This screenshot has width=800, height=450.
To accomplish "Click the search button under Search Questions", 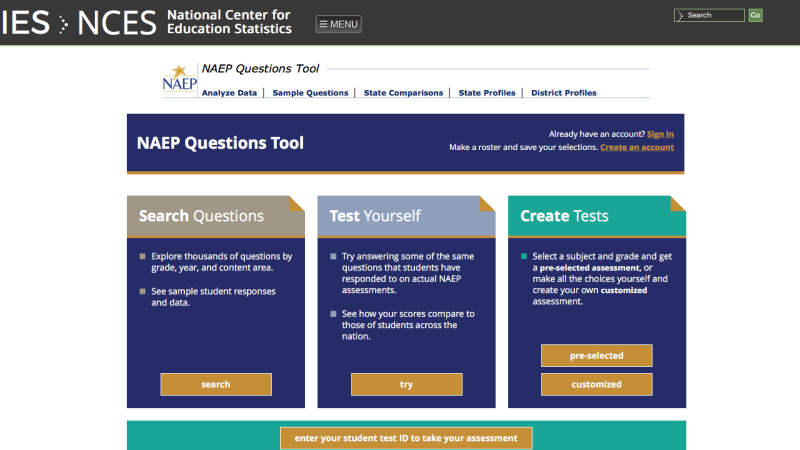I will pos(216,384).
